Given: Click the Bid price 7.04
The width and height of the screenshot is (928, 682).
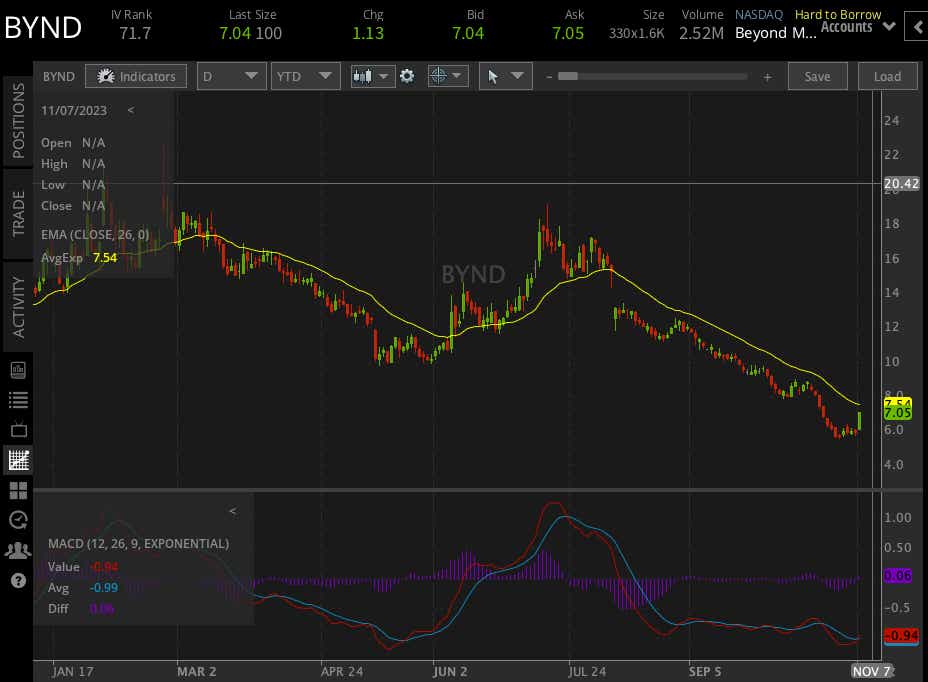Looking at the screenshot, I should pos(468,33).
